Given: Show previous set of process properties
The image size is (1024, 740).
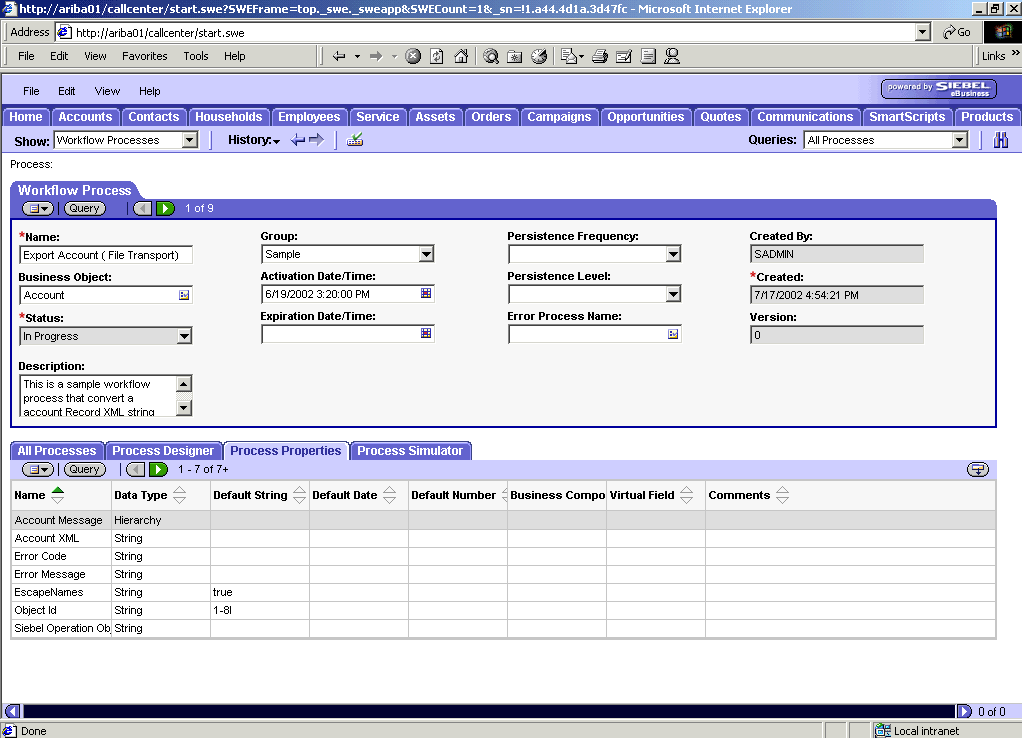Looking at the screenshot, I should point(135,470).
